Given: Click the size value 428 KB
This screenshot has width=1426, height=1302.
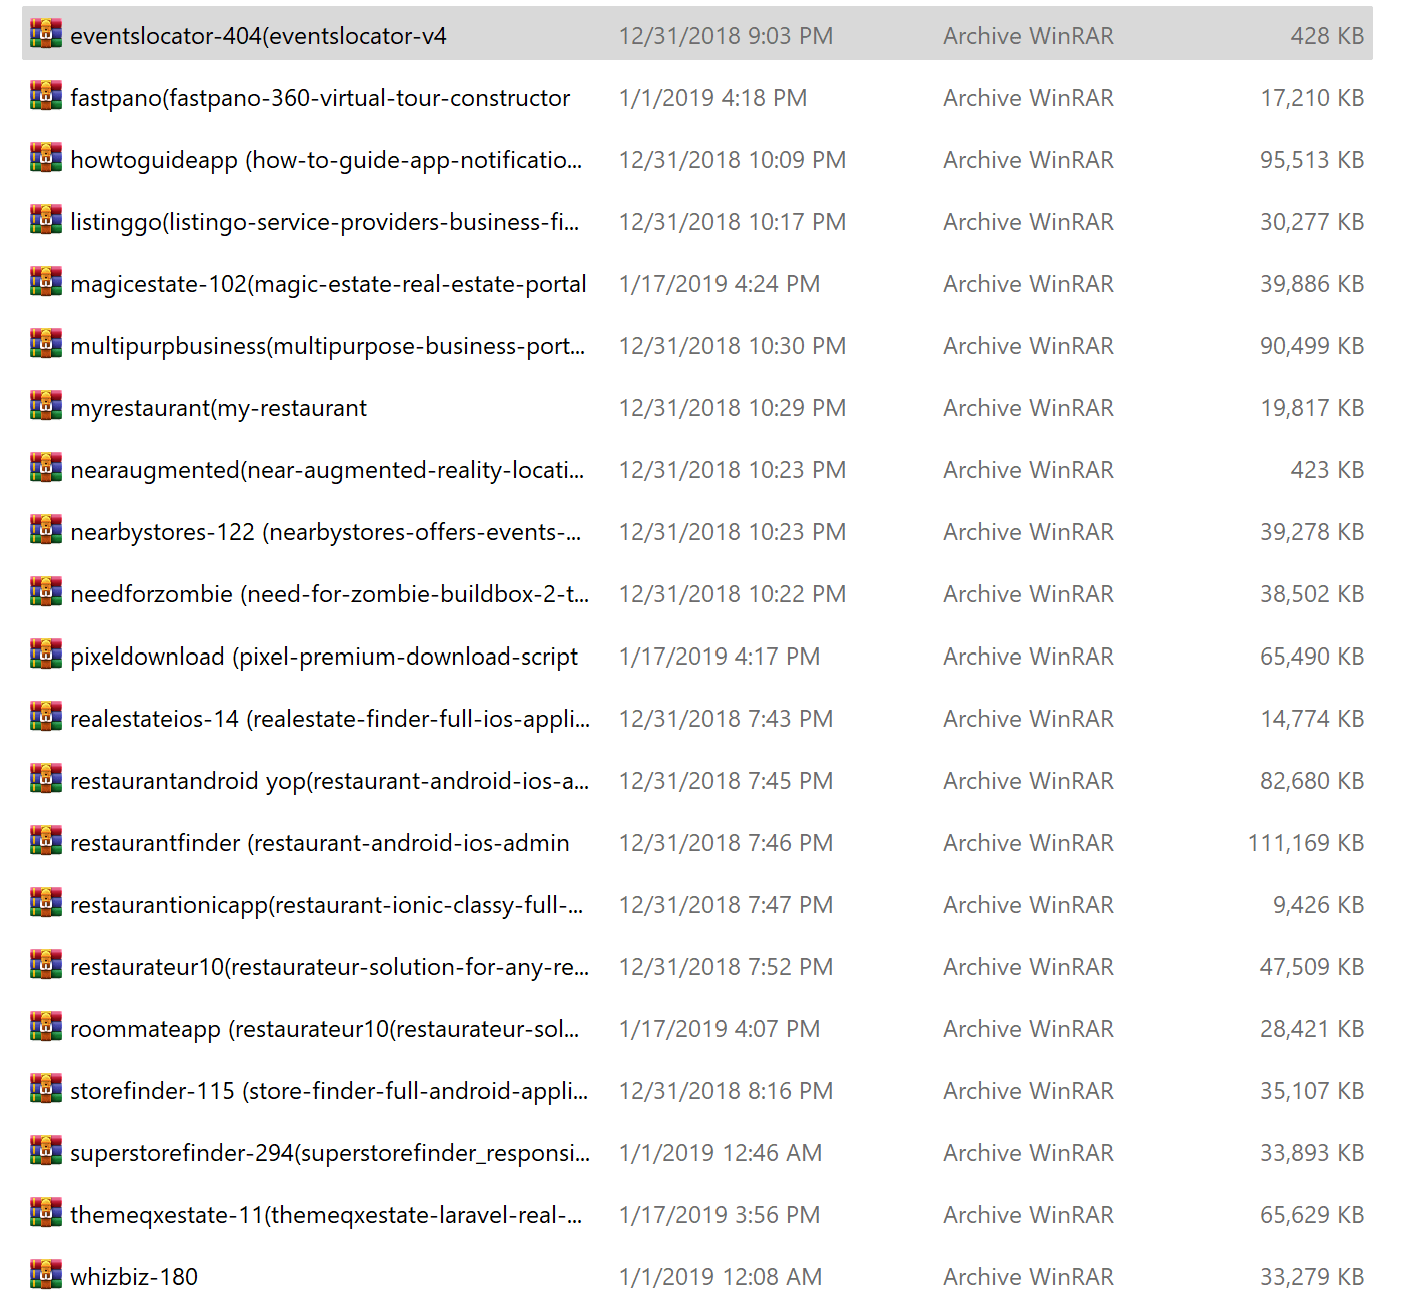Looking at the screenshot, I should click(1328, 36).
